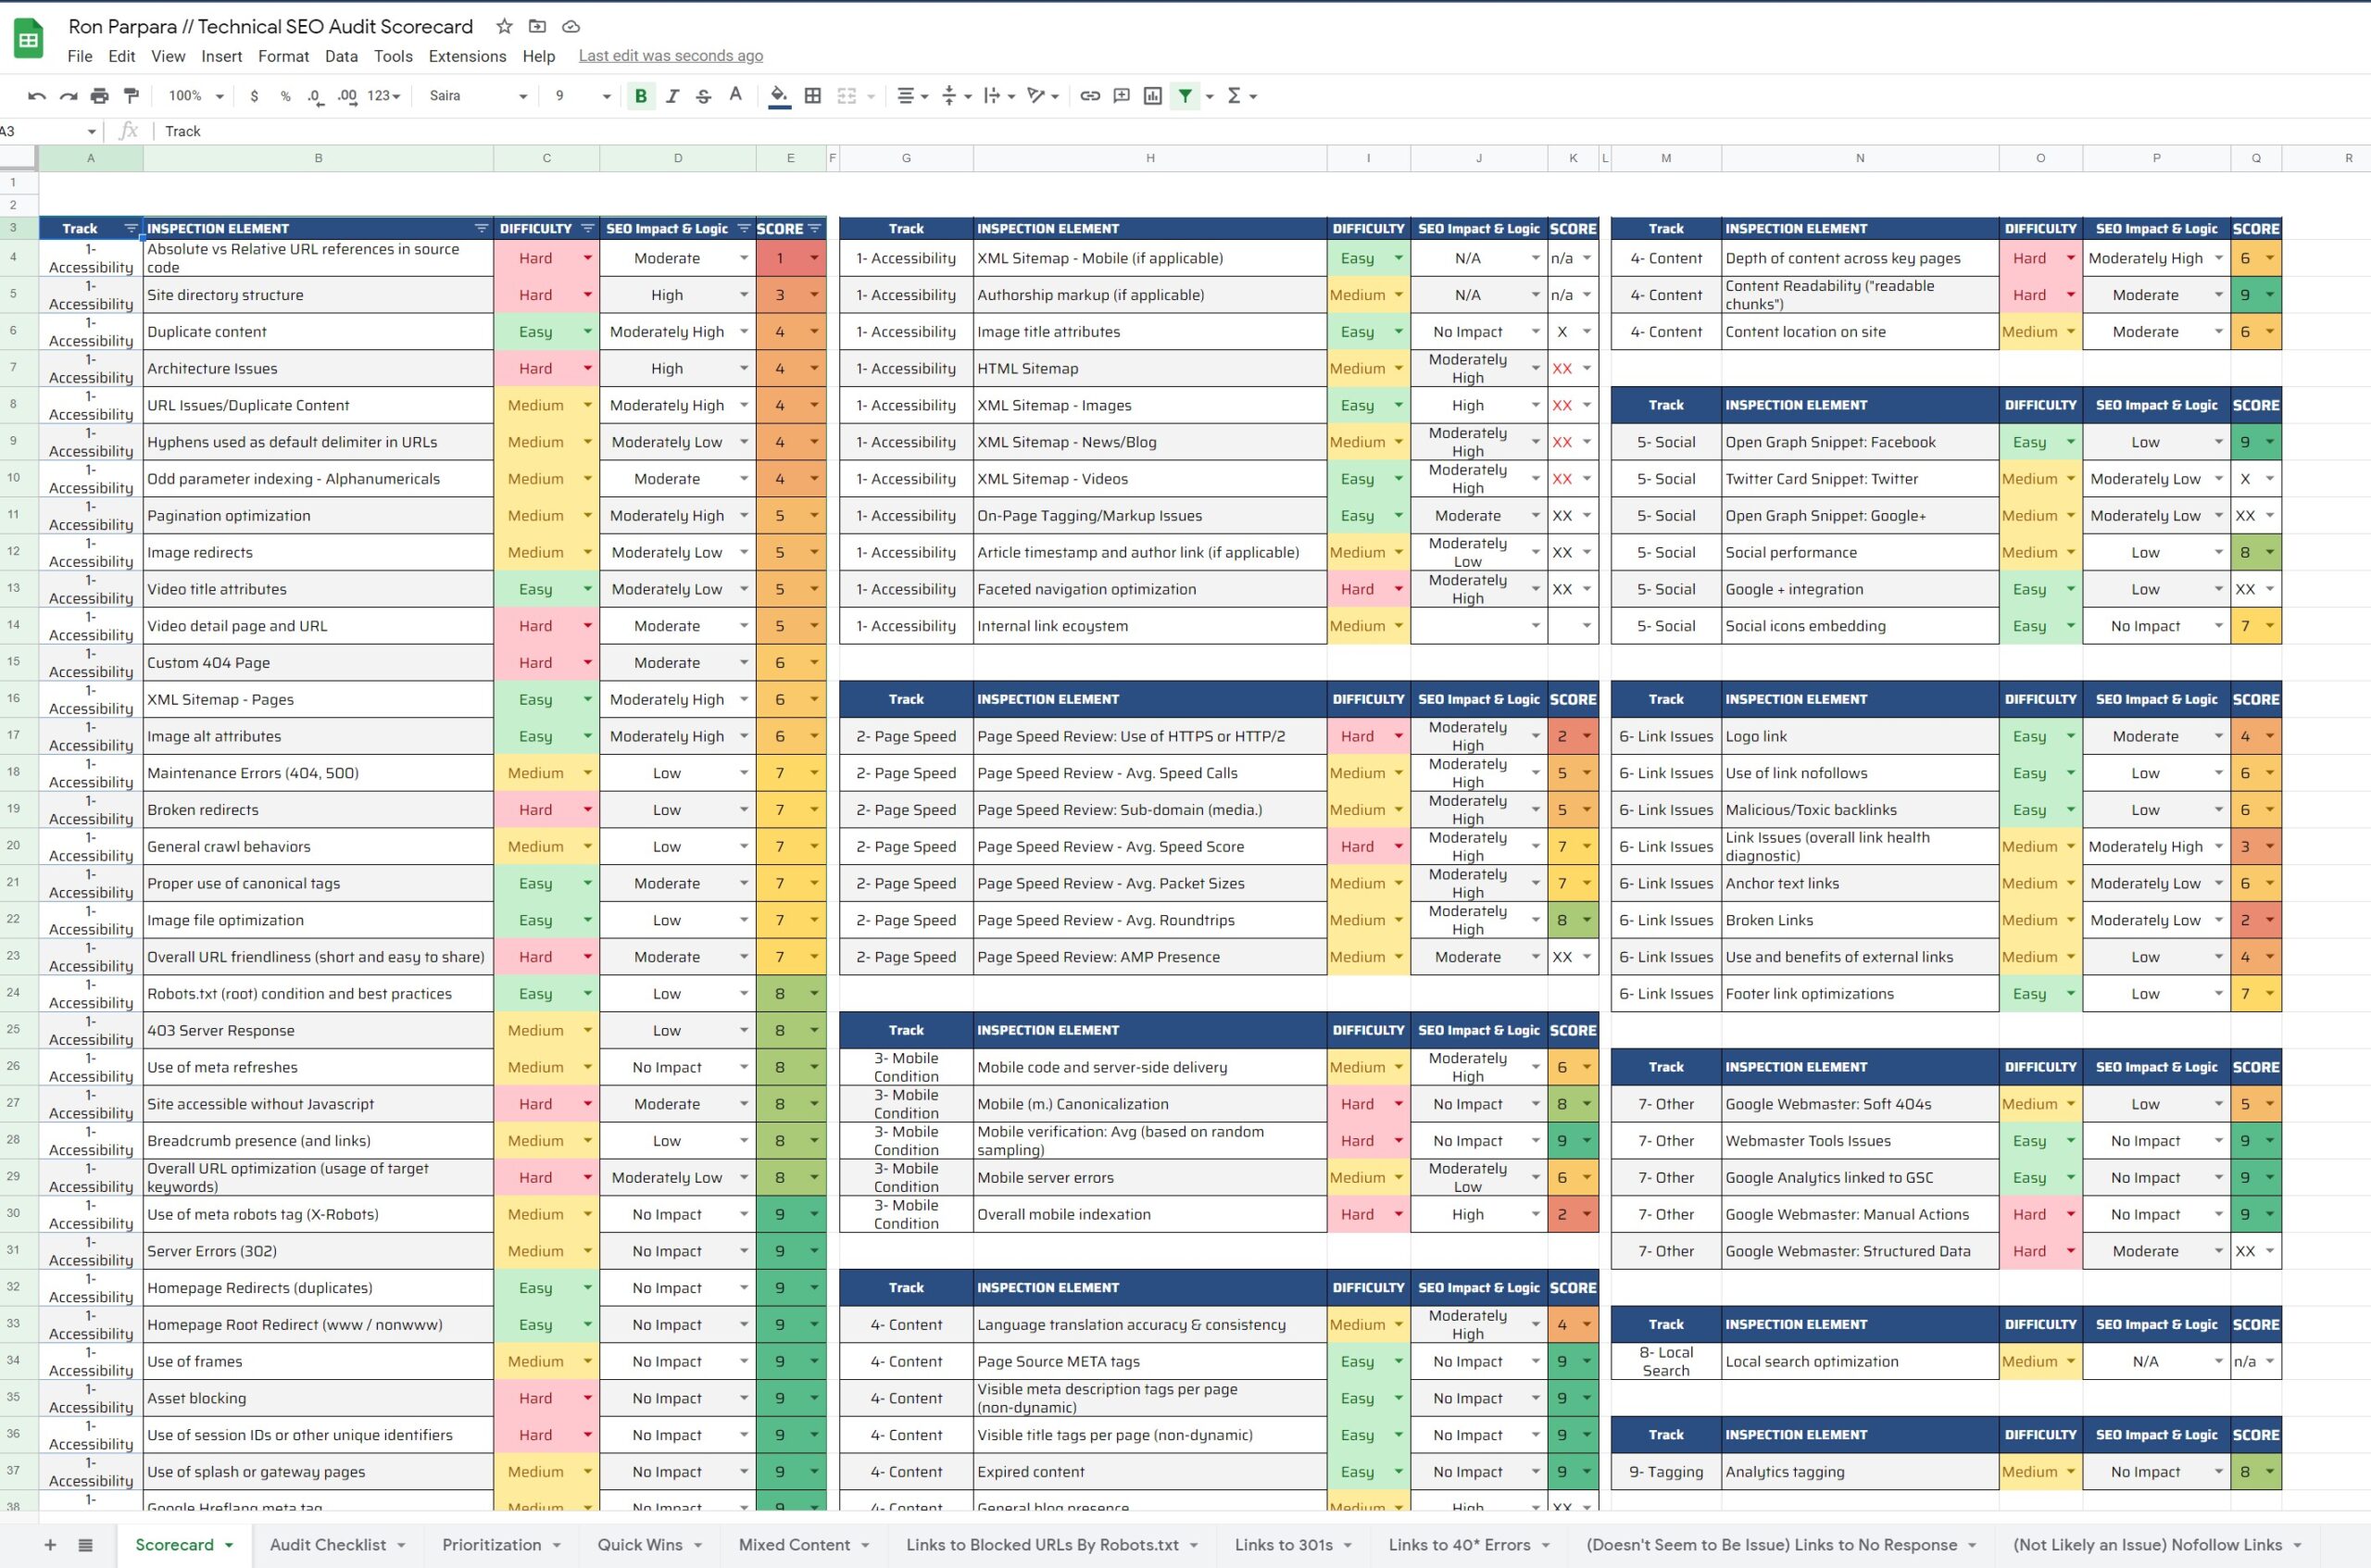Screen dimensions: 2371x1568
Task: Select the Paint format tool
Action: pos(131,96)
